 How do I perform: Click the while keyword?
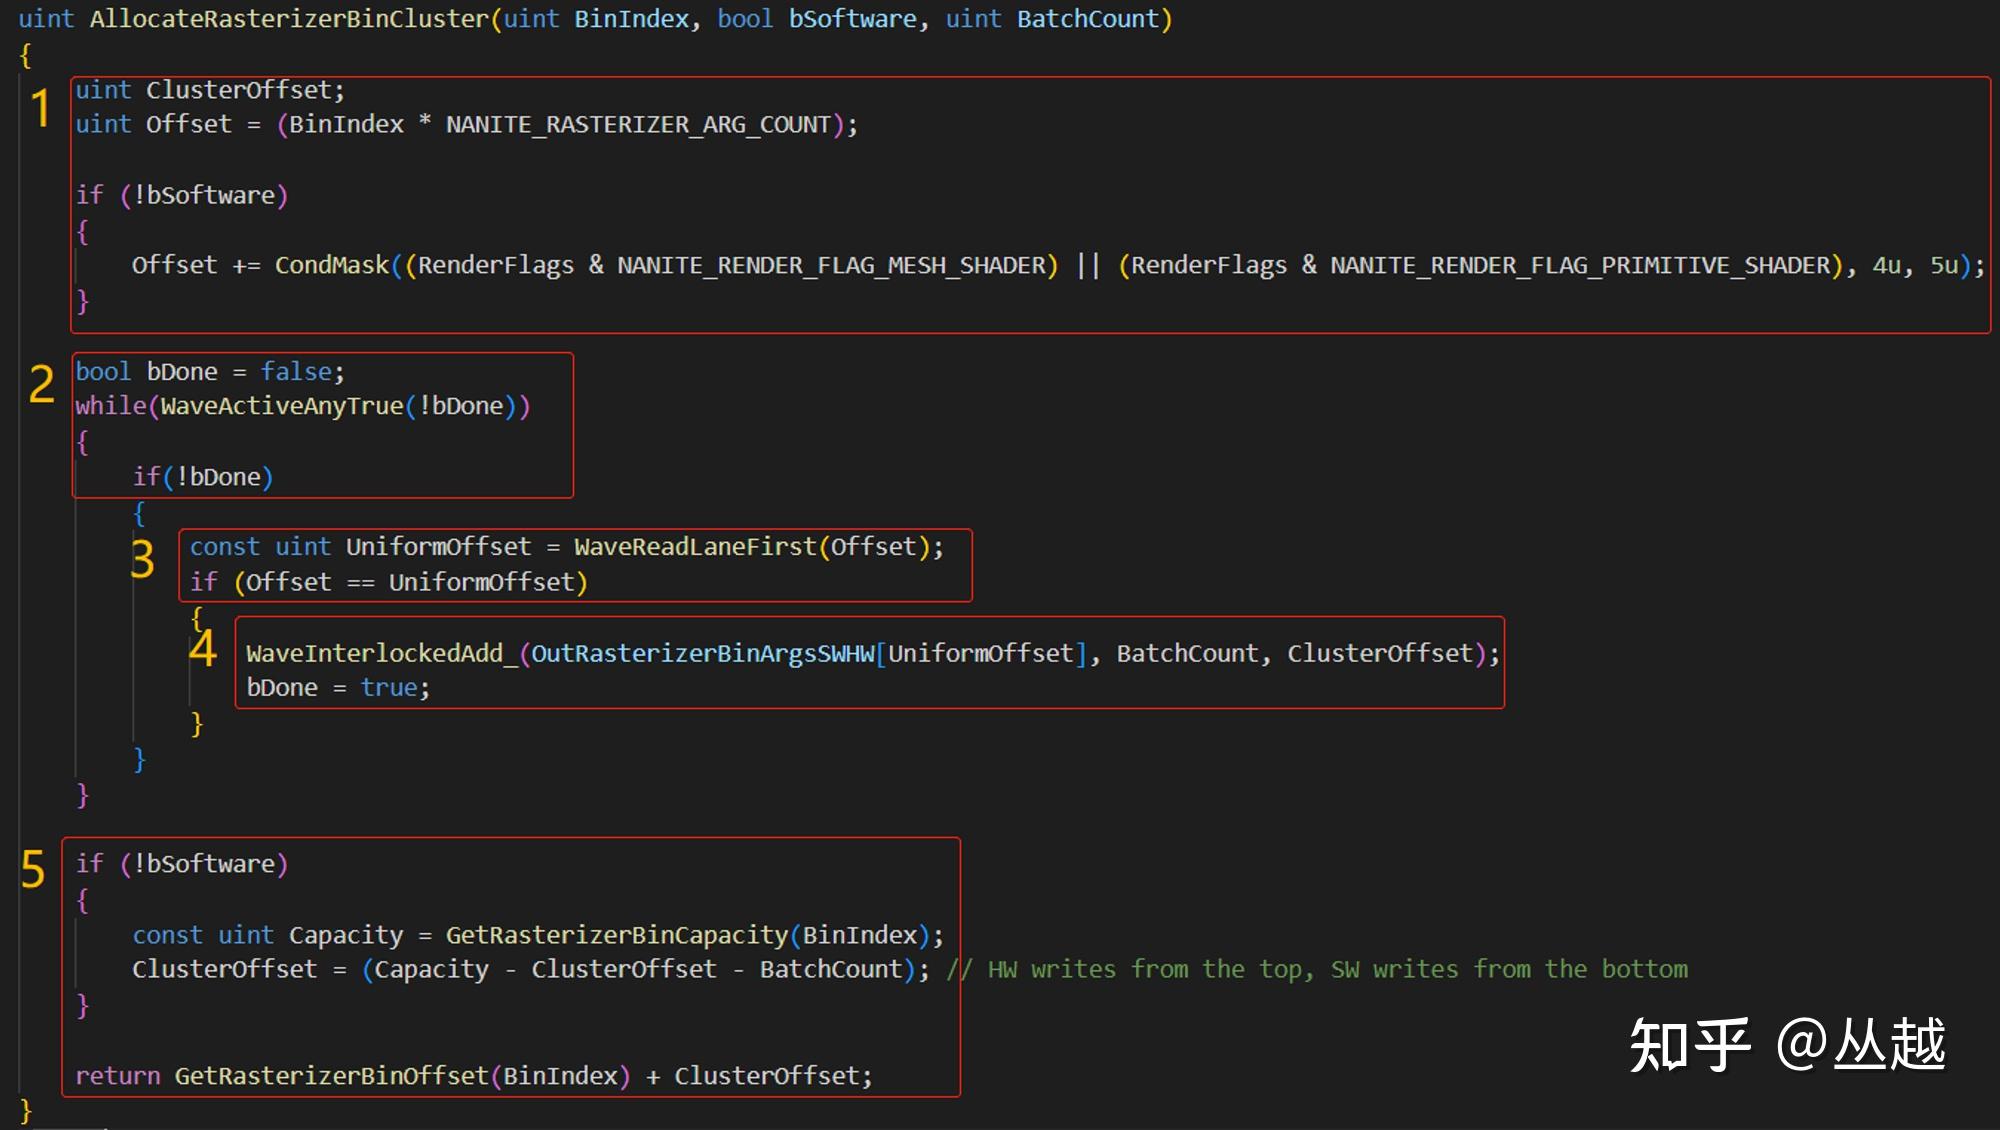click(110, 406)
